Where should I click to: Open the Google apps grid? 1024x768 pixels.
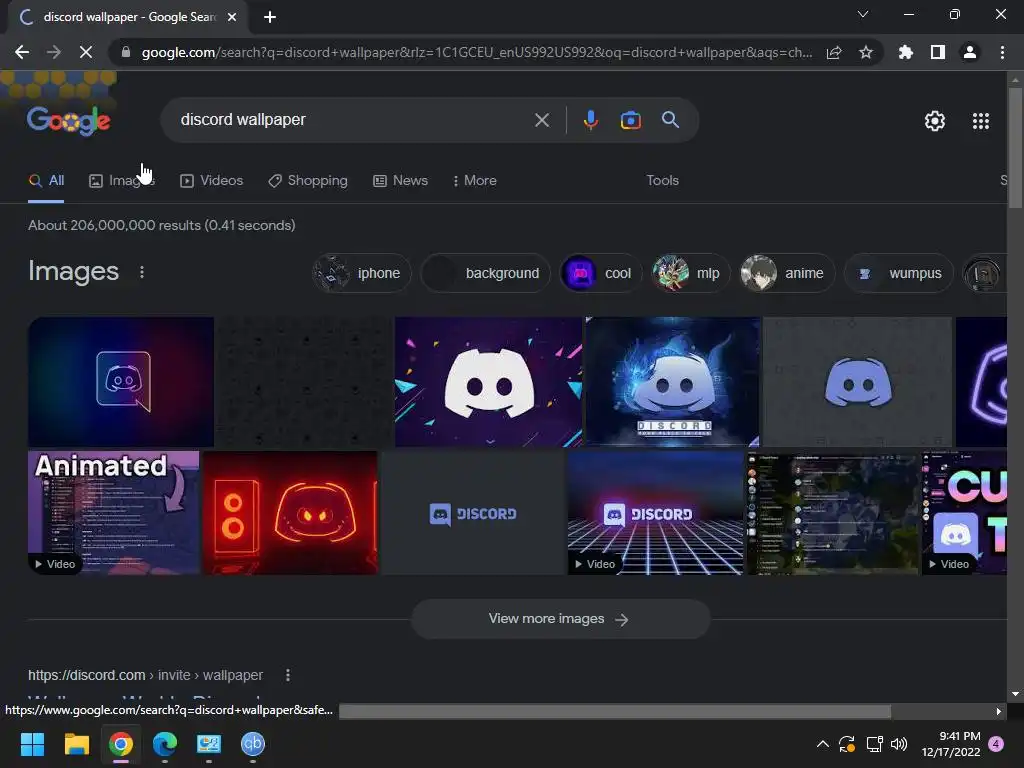980,121
